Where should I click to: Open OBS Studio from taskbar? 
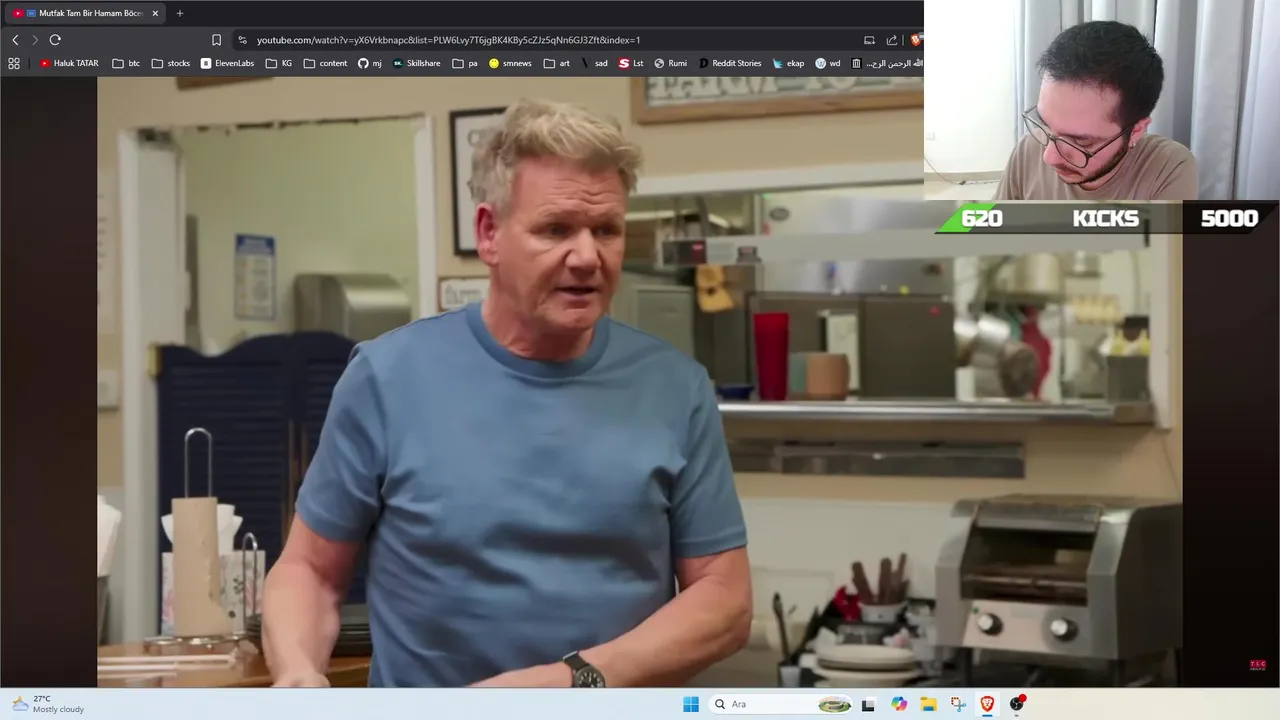pyautogui.click(x=1017, y=704)
